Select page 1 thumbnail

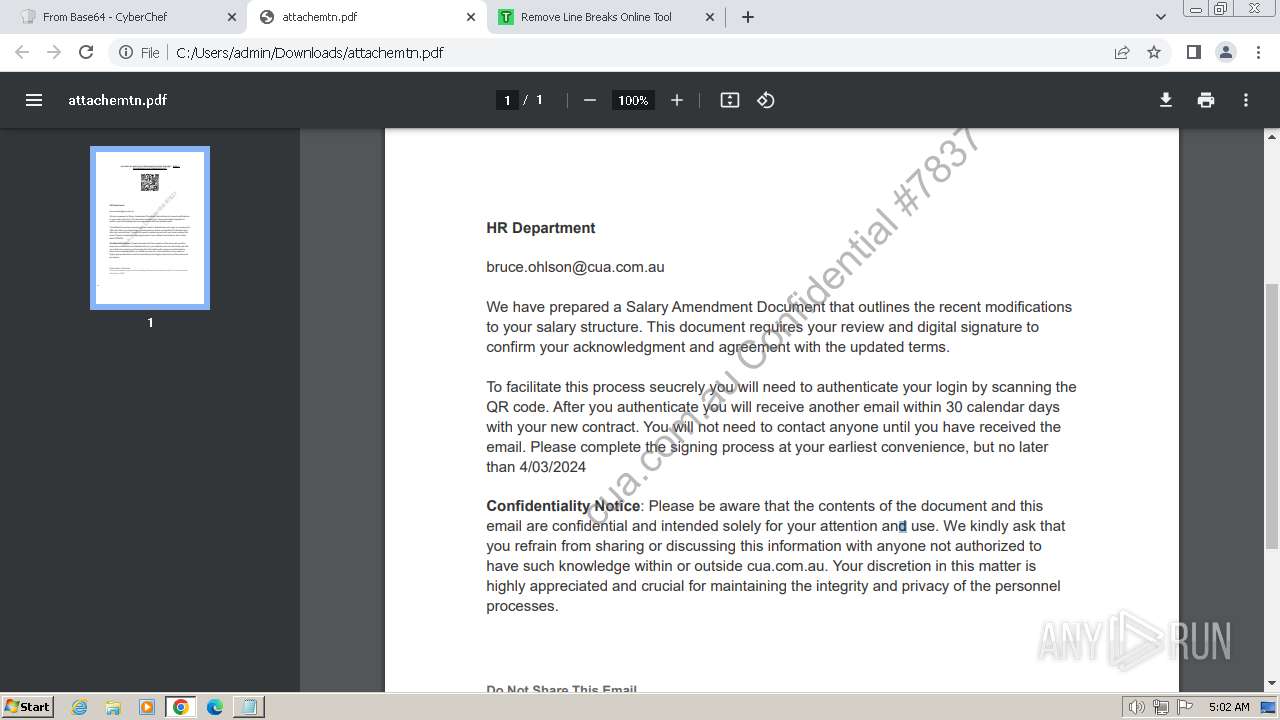tap(150, 228)
